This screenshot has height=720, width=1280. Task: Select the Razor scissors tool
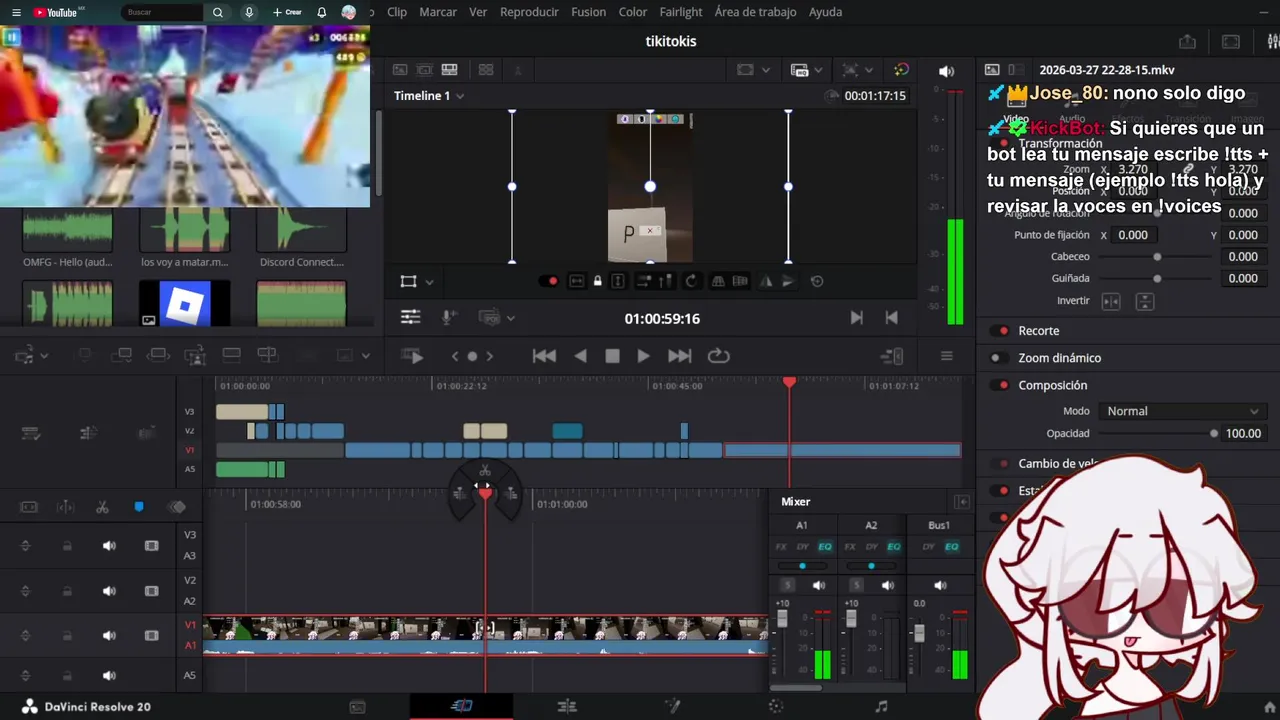point(102,507)
